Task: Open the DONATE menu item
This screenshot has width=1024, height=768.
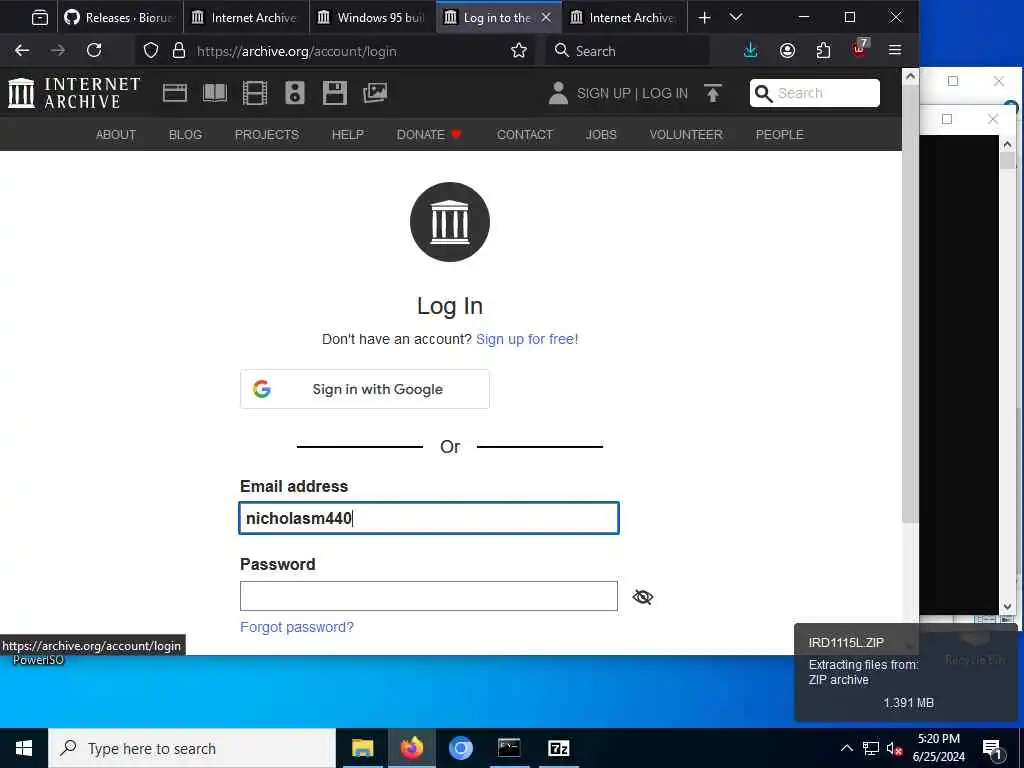Action: (x=428, y=135)
